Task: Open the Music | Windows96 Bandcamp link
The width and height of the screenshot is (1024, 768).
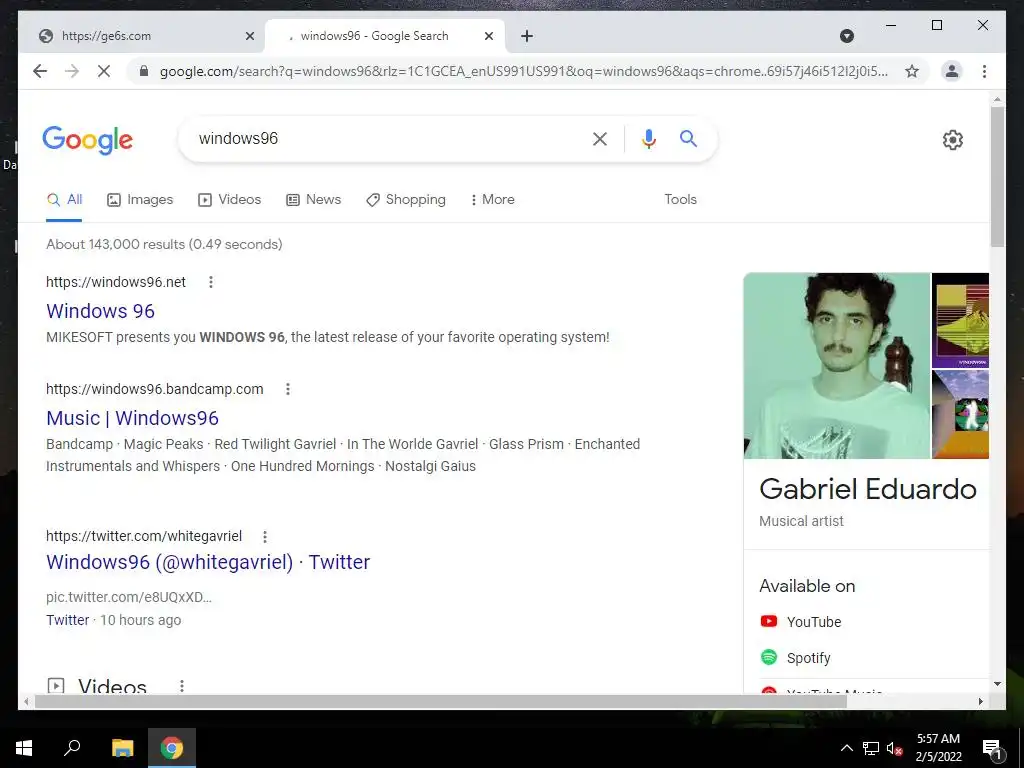Action: coord(133,418)
